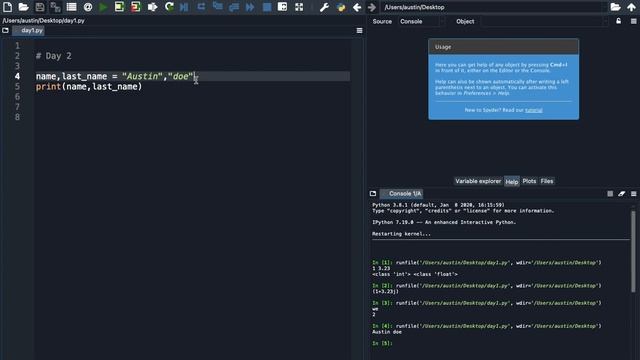The width and height of the screenshot is (640, 360).
Task: Click the working directory path field
Action: pyautogui.click(x=493, y=7)
